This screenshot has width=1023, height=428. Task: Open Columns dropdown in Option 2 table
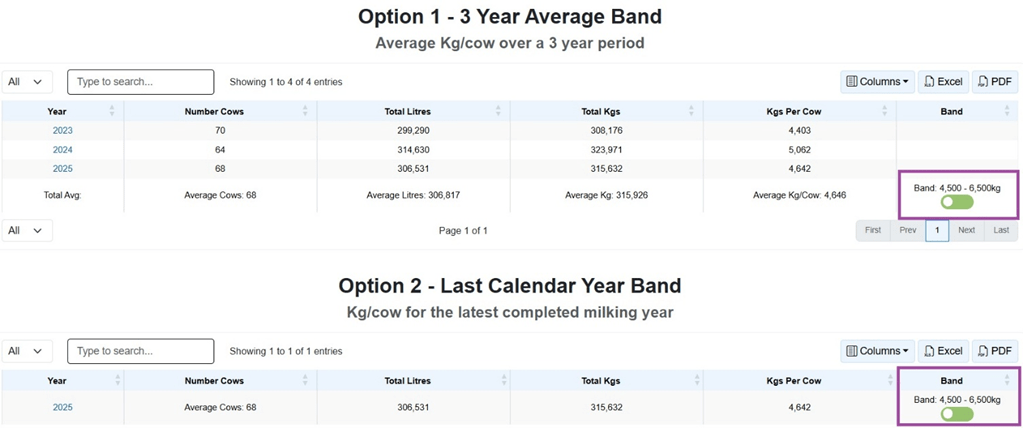(x=877, y=351)
